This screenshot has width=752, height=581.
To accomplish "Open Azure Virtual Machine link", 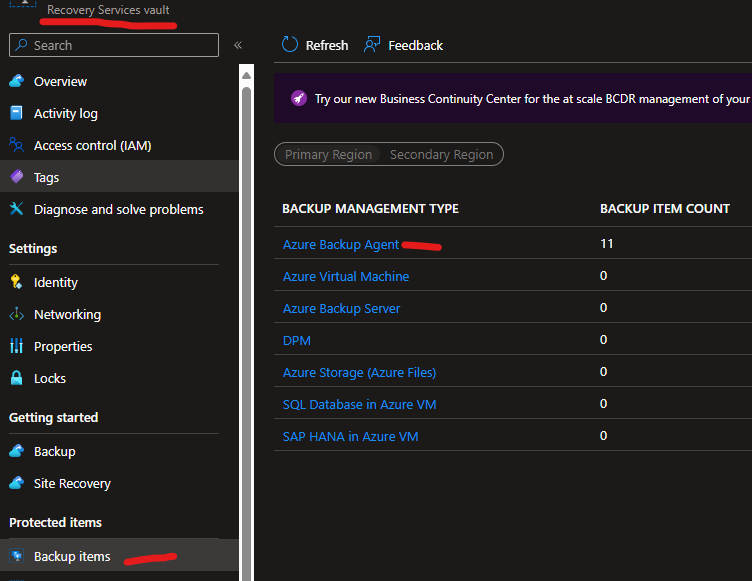I will pyautogui.click(x=346, y=276).
